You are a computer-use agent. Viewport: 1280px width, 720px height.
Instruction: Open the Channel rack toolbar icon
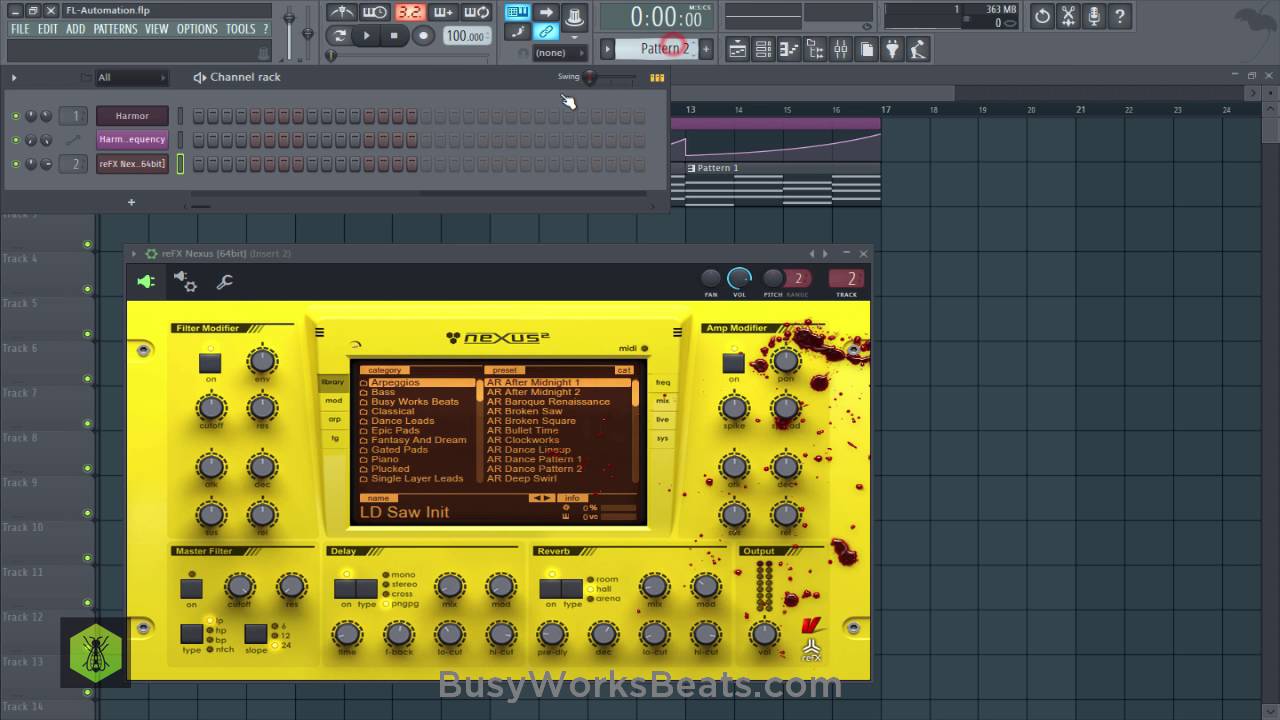(x=763, y=49)
